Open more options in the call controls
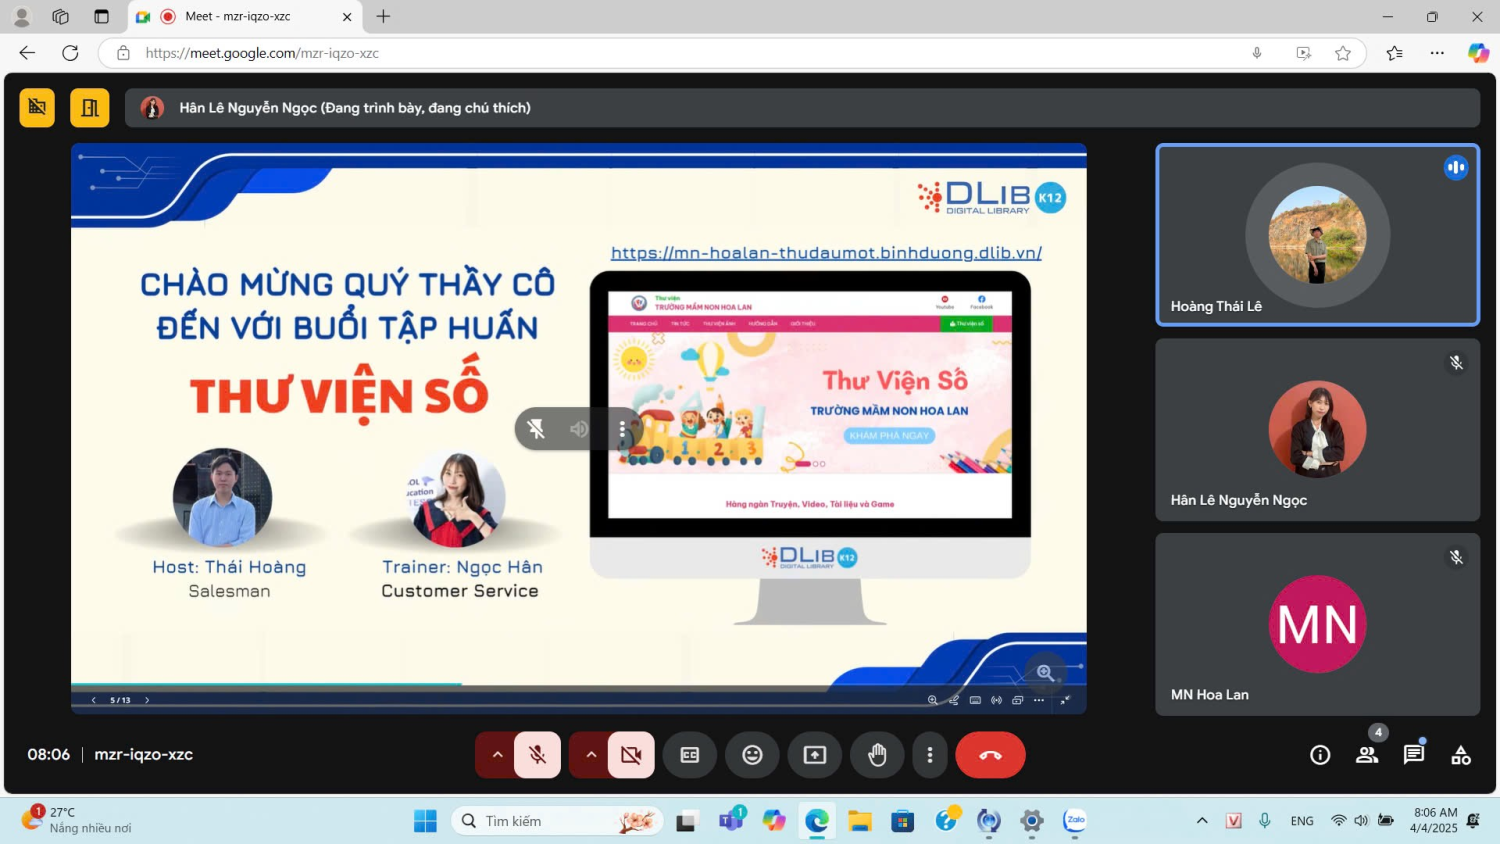 [x=930, y=755]
